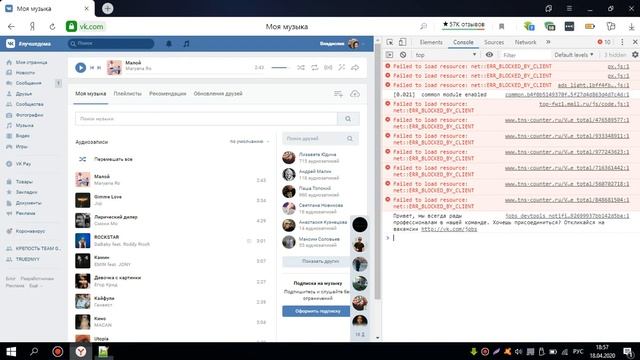
Task: Click the Девочка с картинки track
Action: 171,281
